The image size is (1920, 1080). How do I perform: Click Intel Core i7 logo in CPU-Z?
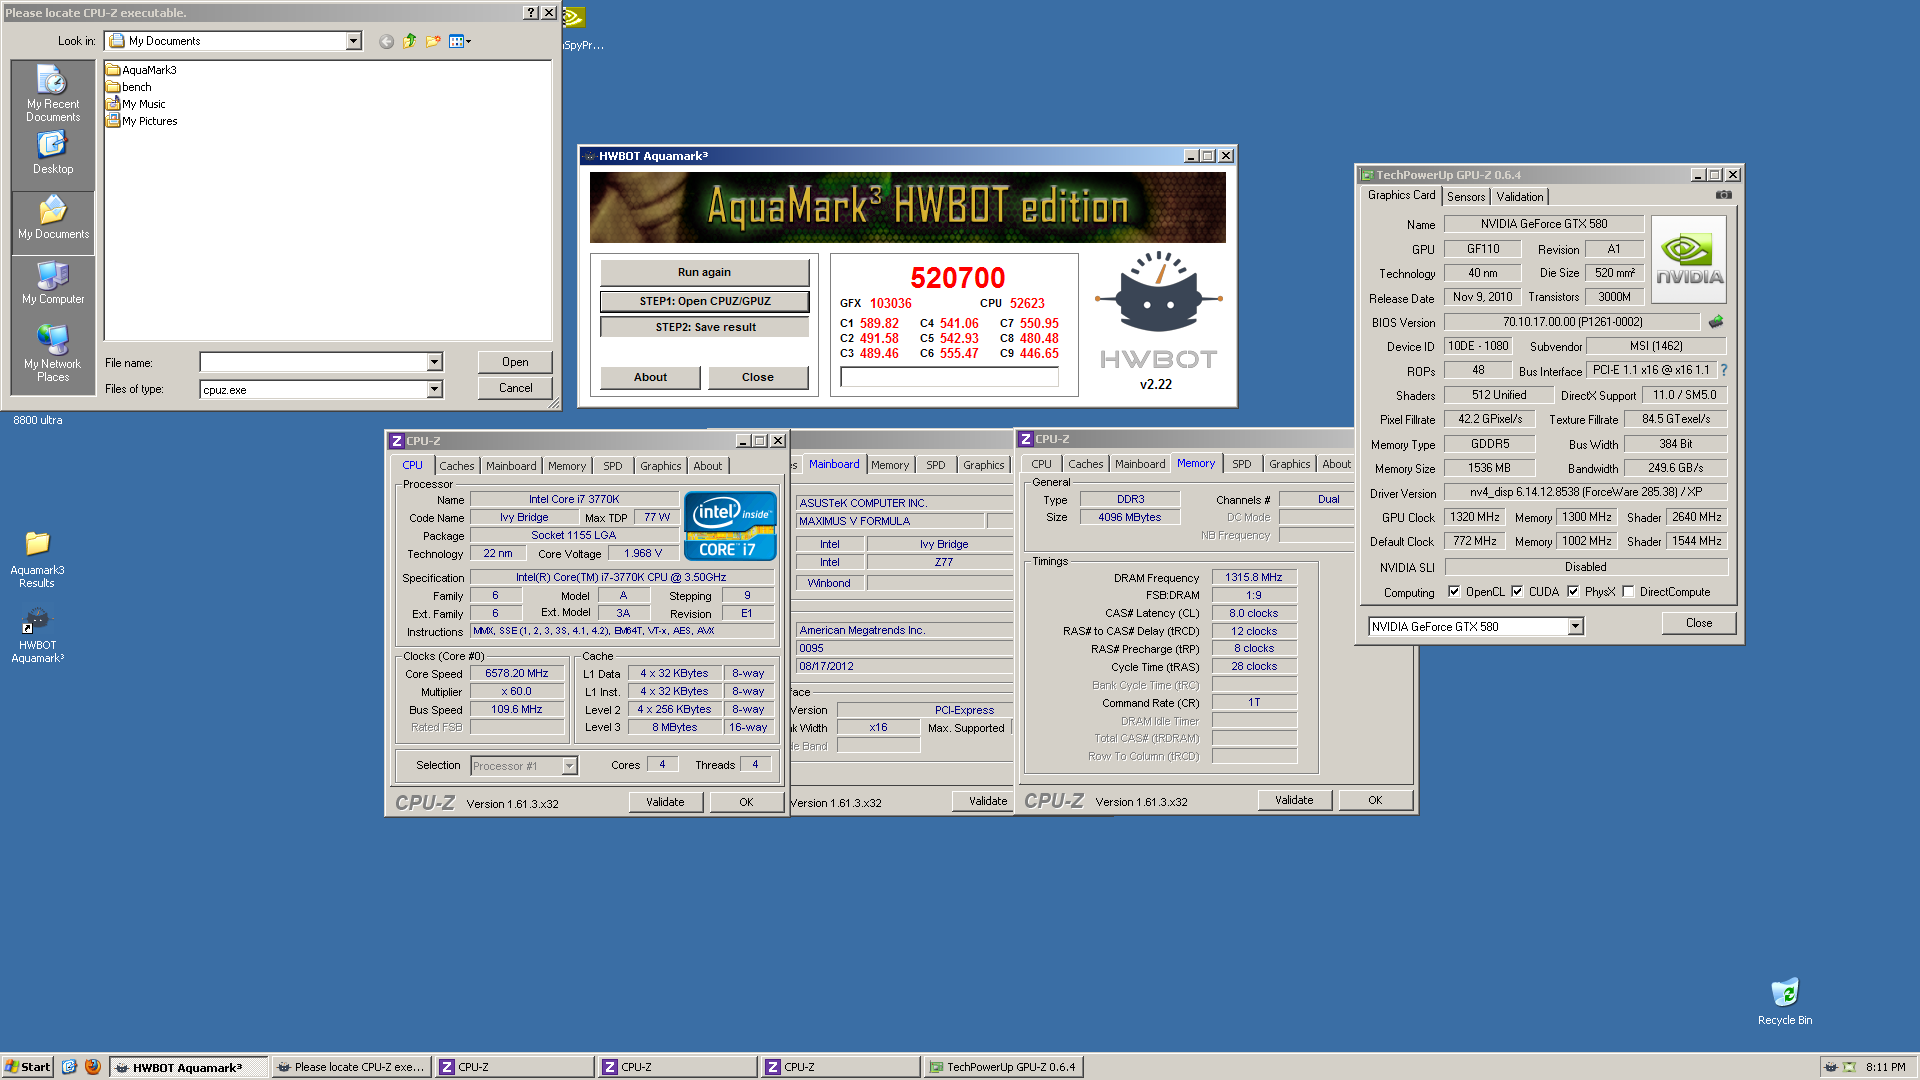[x=730, y=525]
